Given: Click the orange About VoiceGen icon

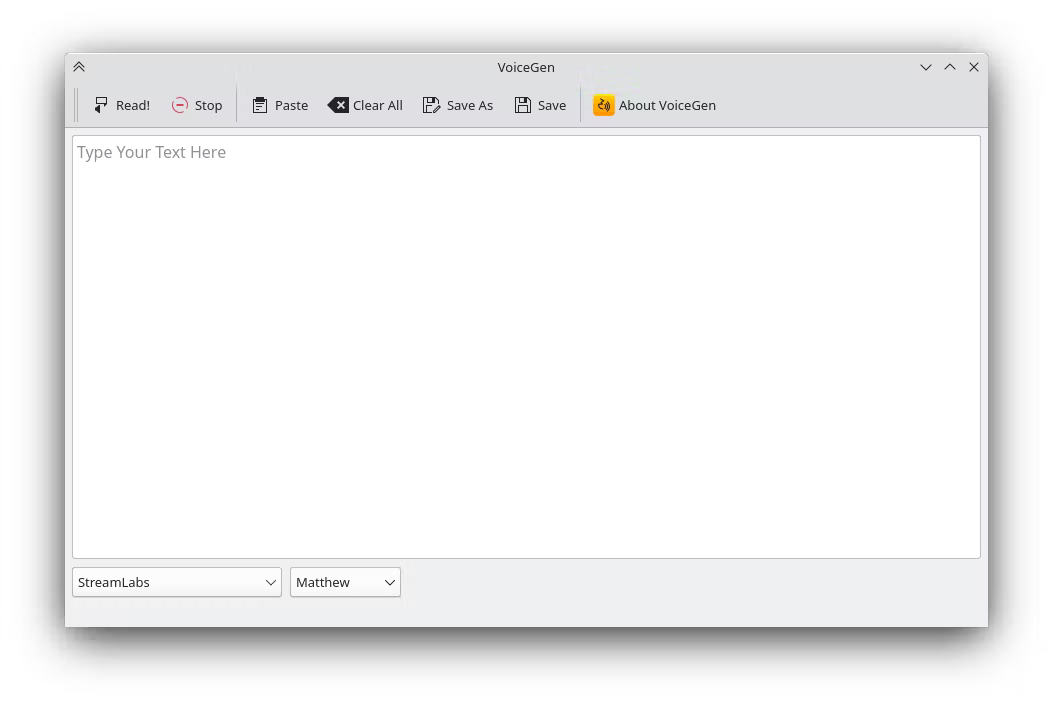Looking at the screenshot, I should 603,105.
